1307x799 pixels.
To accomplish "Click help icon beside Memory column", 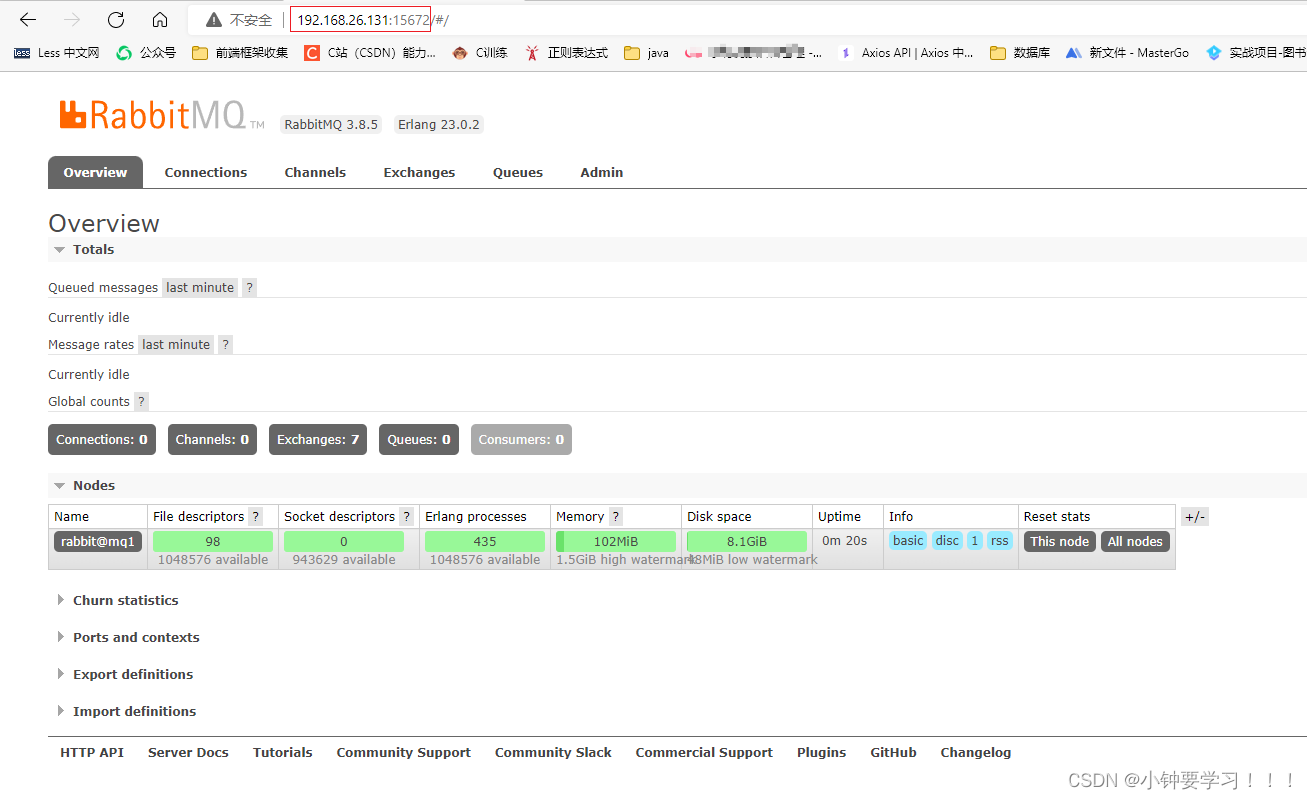I will (615, 517).
